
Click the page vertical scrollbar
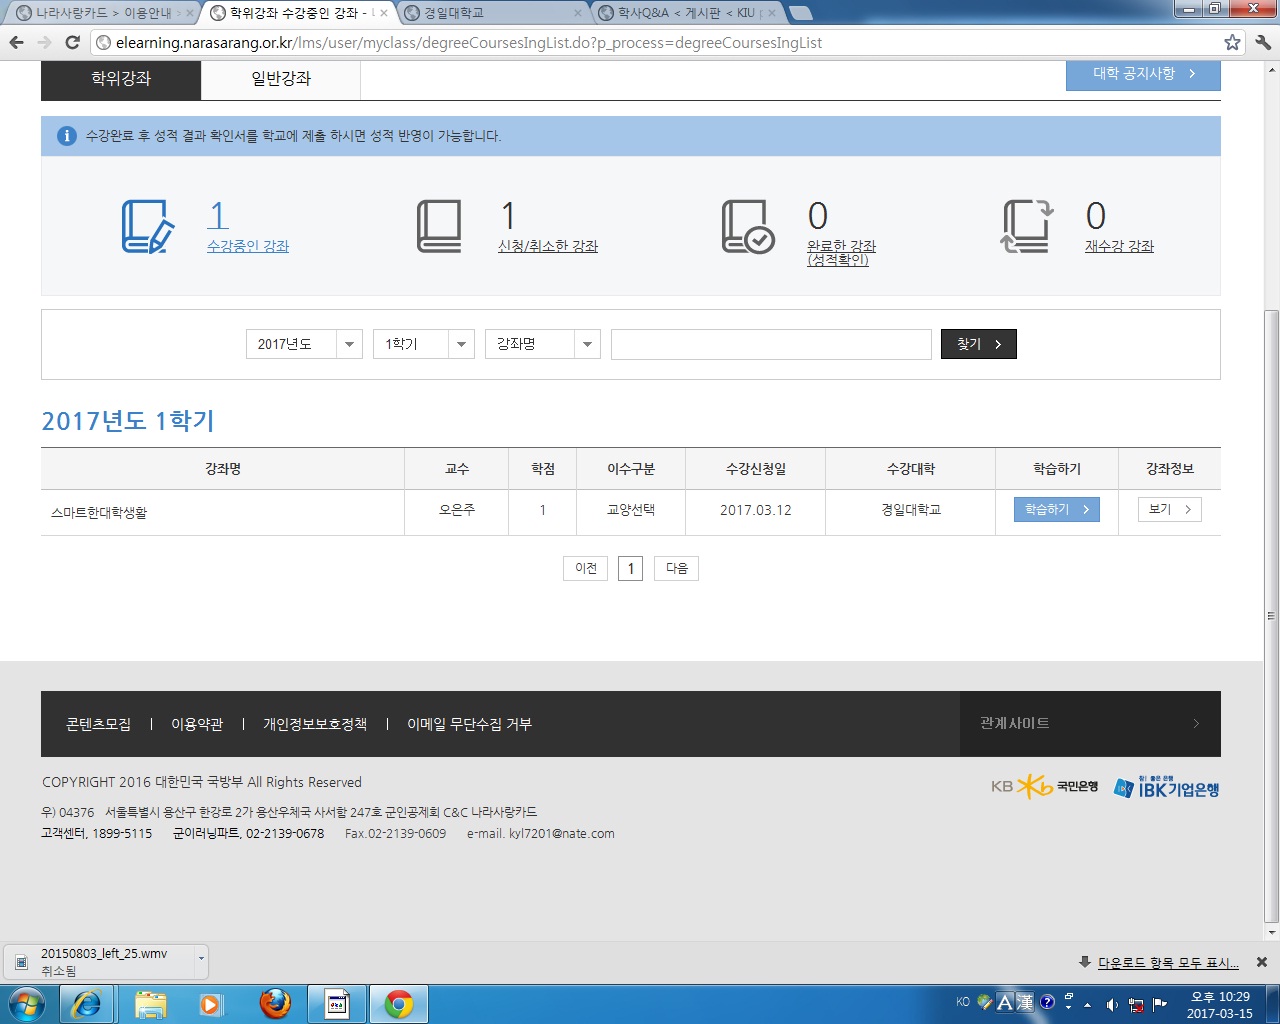coord(1272,615)
